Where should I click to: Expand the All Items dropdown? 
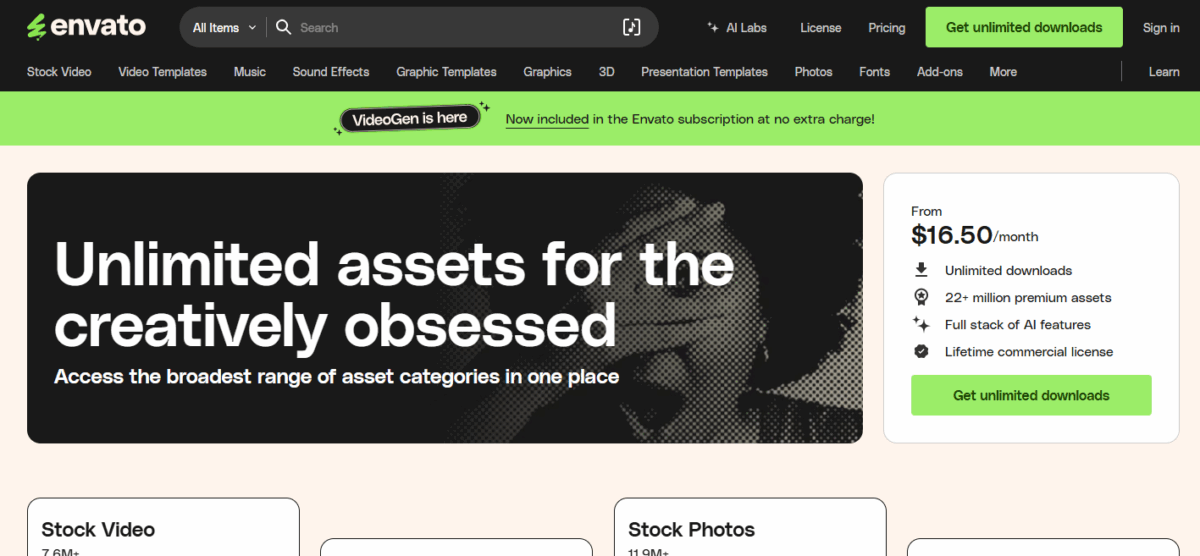click(x=224, y=28)
